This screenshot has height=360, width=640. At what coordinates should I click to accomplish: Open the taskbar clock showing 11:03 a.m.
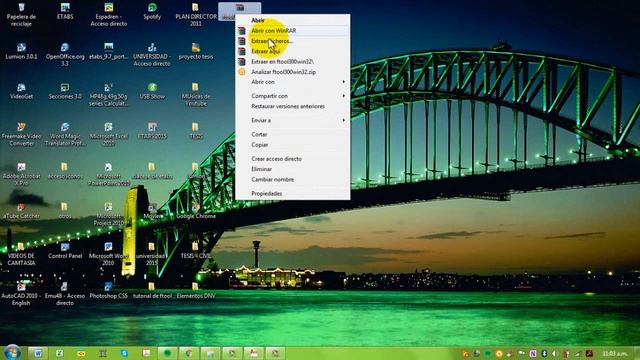point(615,353)
